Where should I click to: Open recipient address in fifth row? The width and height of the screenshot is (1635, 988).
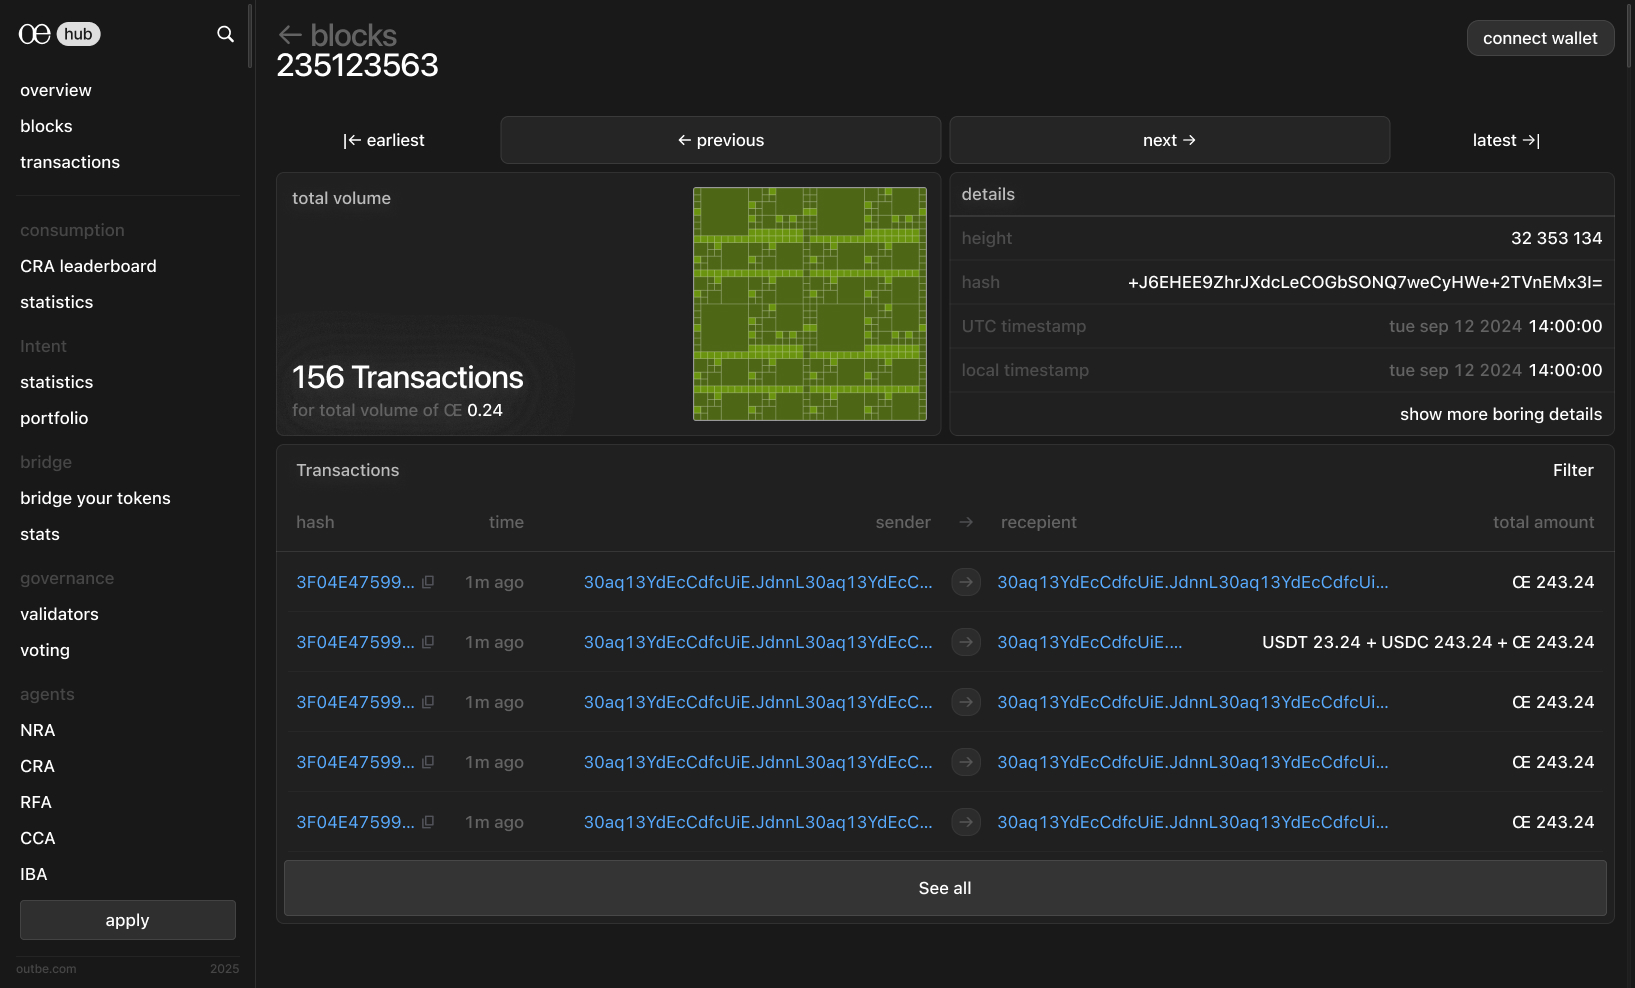pos(1192,822)
